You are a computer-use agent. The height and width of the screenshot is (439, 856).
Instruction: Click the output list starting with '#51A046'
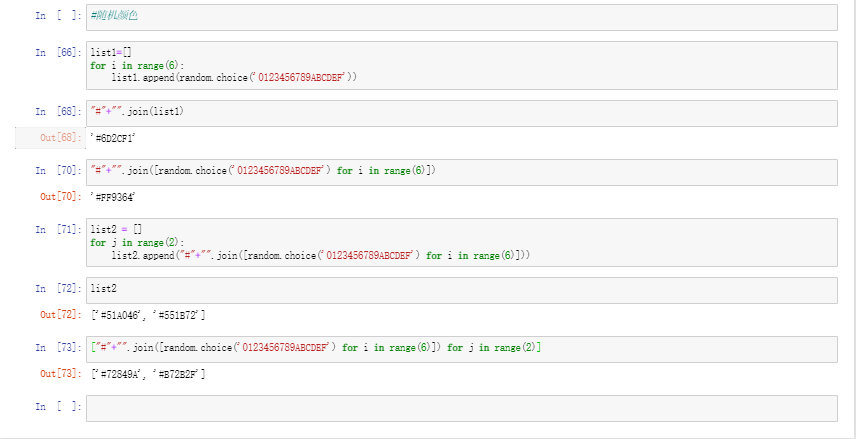148,315
